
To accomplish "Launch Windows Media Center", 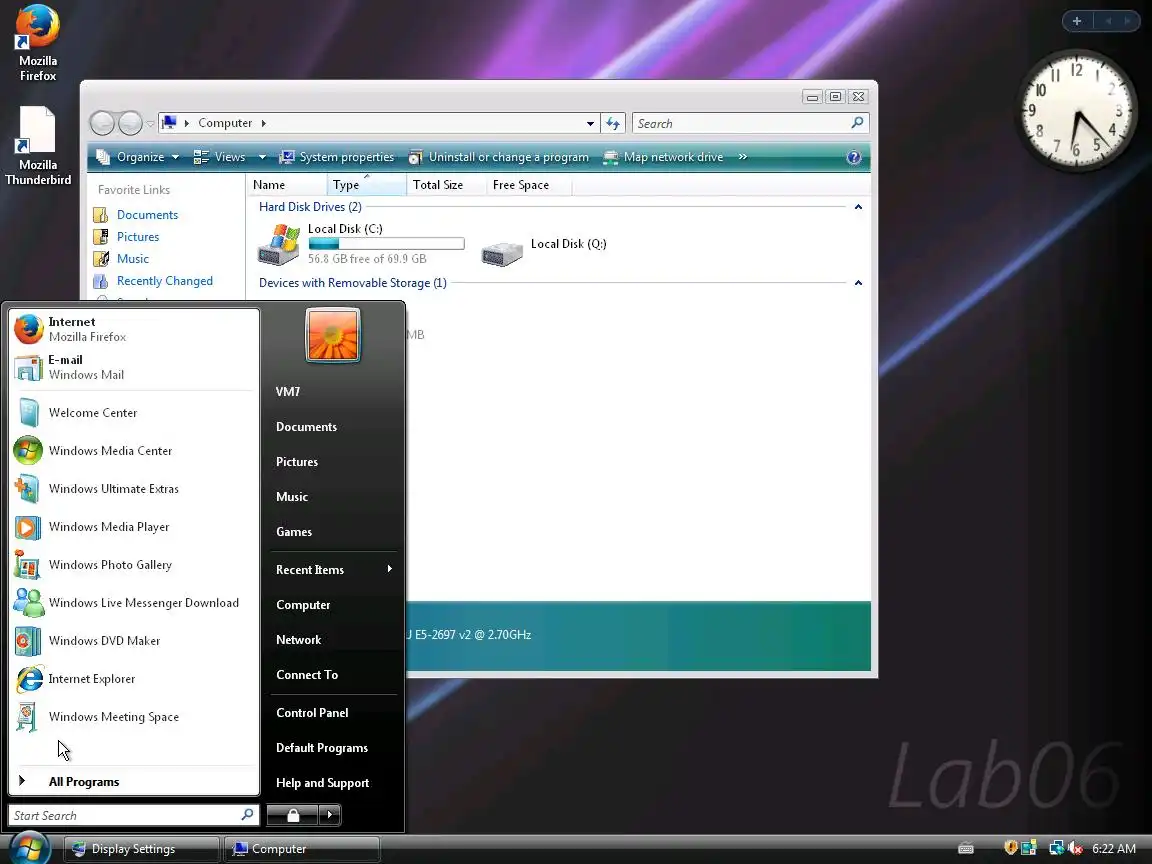I will [x=134, y=450].
